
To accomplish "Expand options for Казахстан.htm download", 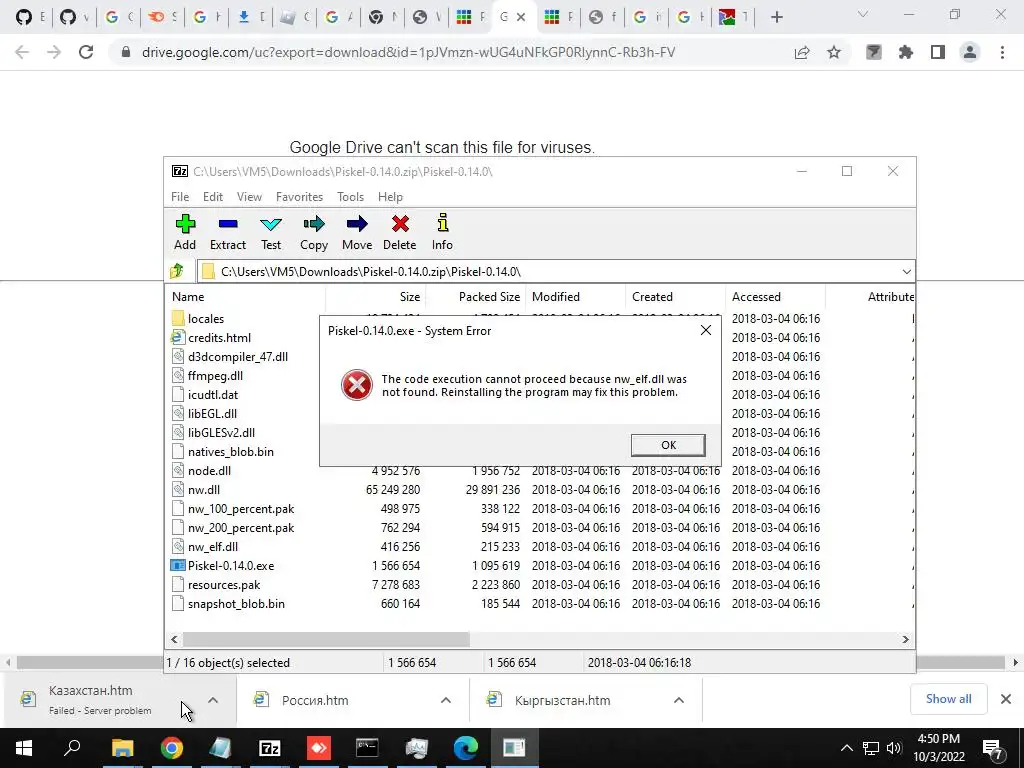I will [213, 699].
